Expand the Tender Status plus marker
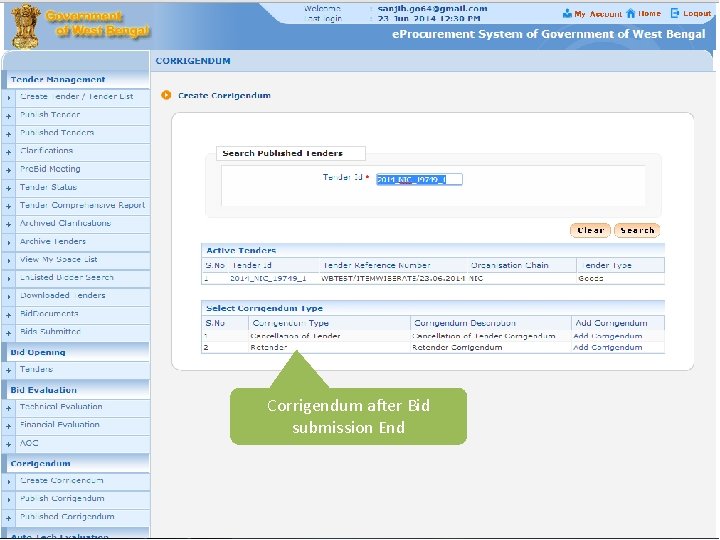 point(9,188)
